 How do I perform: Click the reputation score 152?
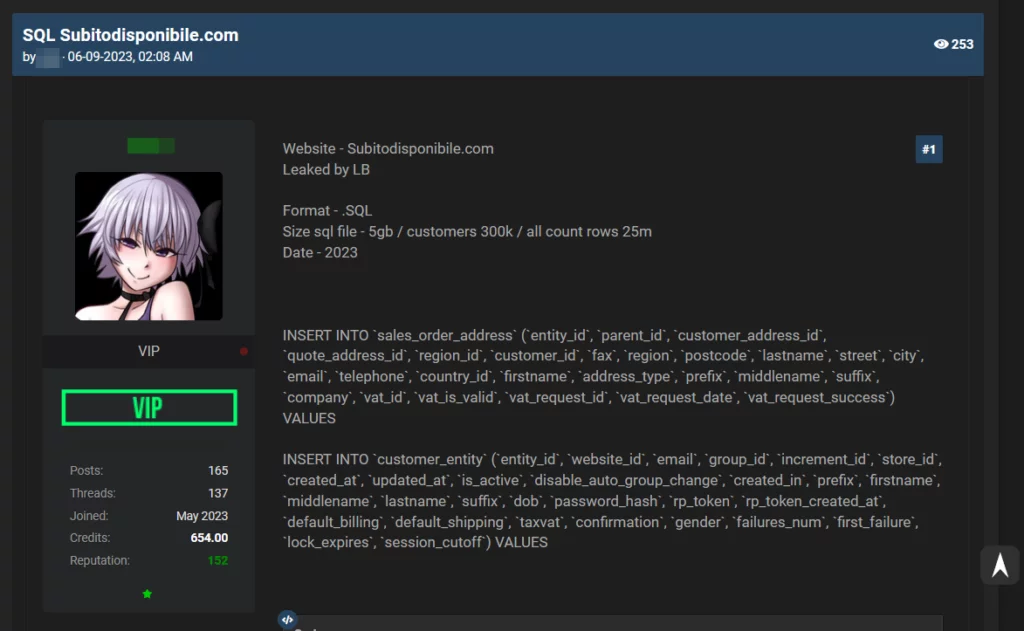tap(217, 561)
